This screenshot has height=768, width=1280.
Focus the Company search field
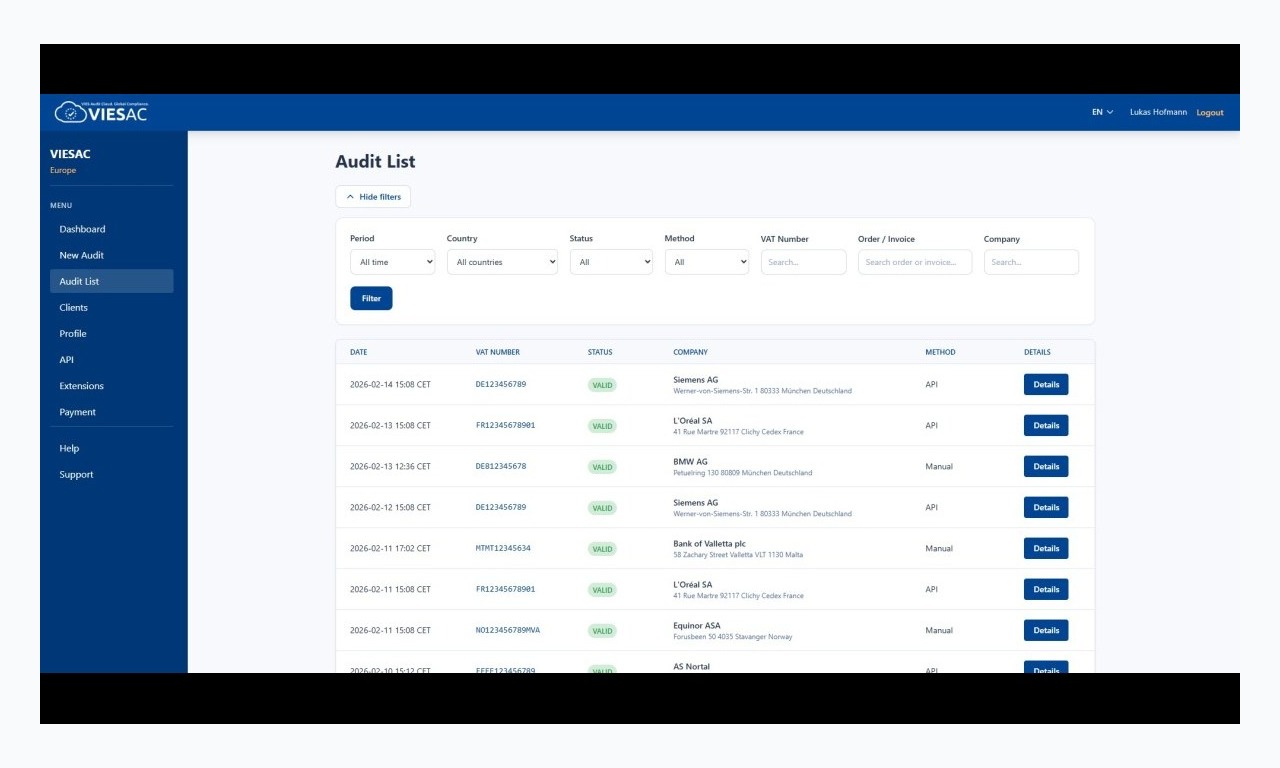point(1031,262)
